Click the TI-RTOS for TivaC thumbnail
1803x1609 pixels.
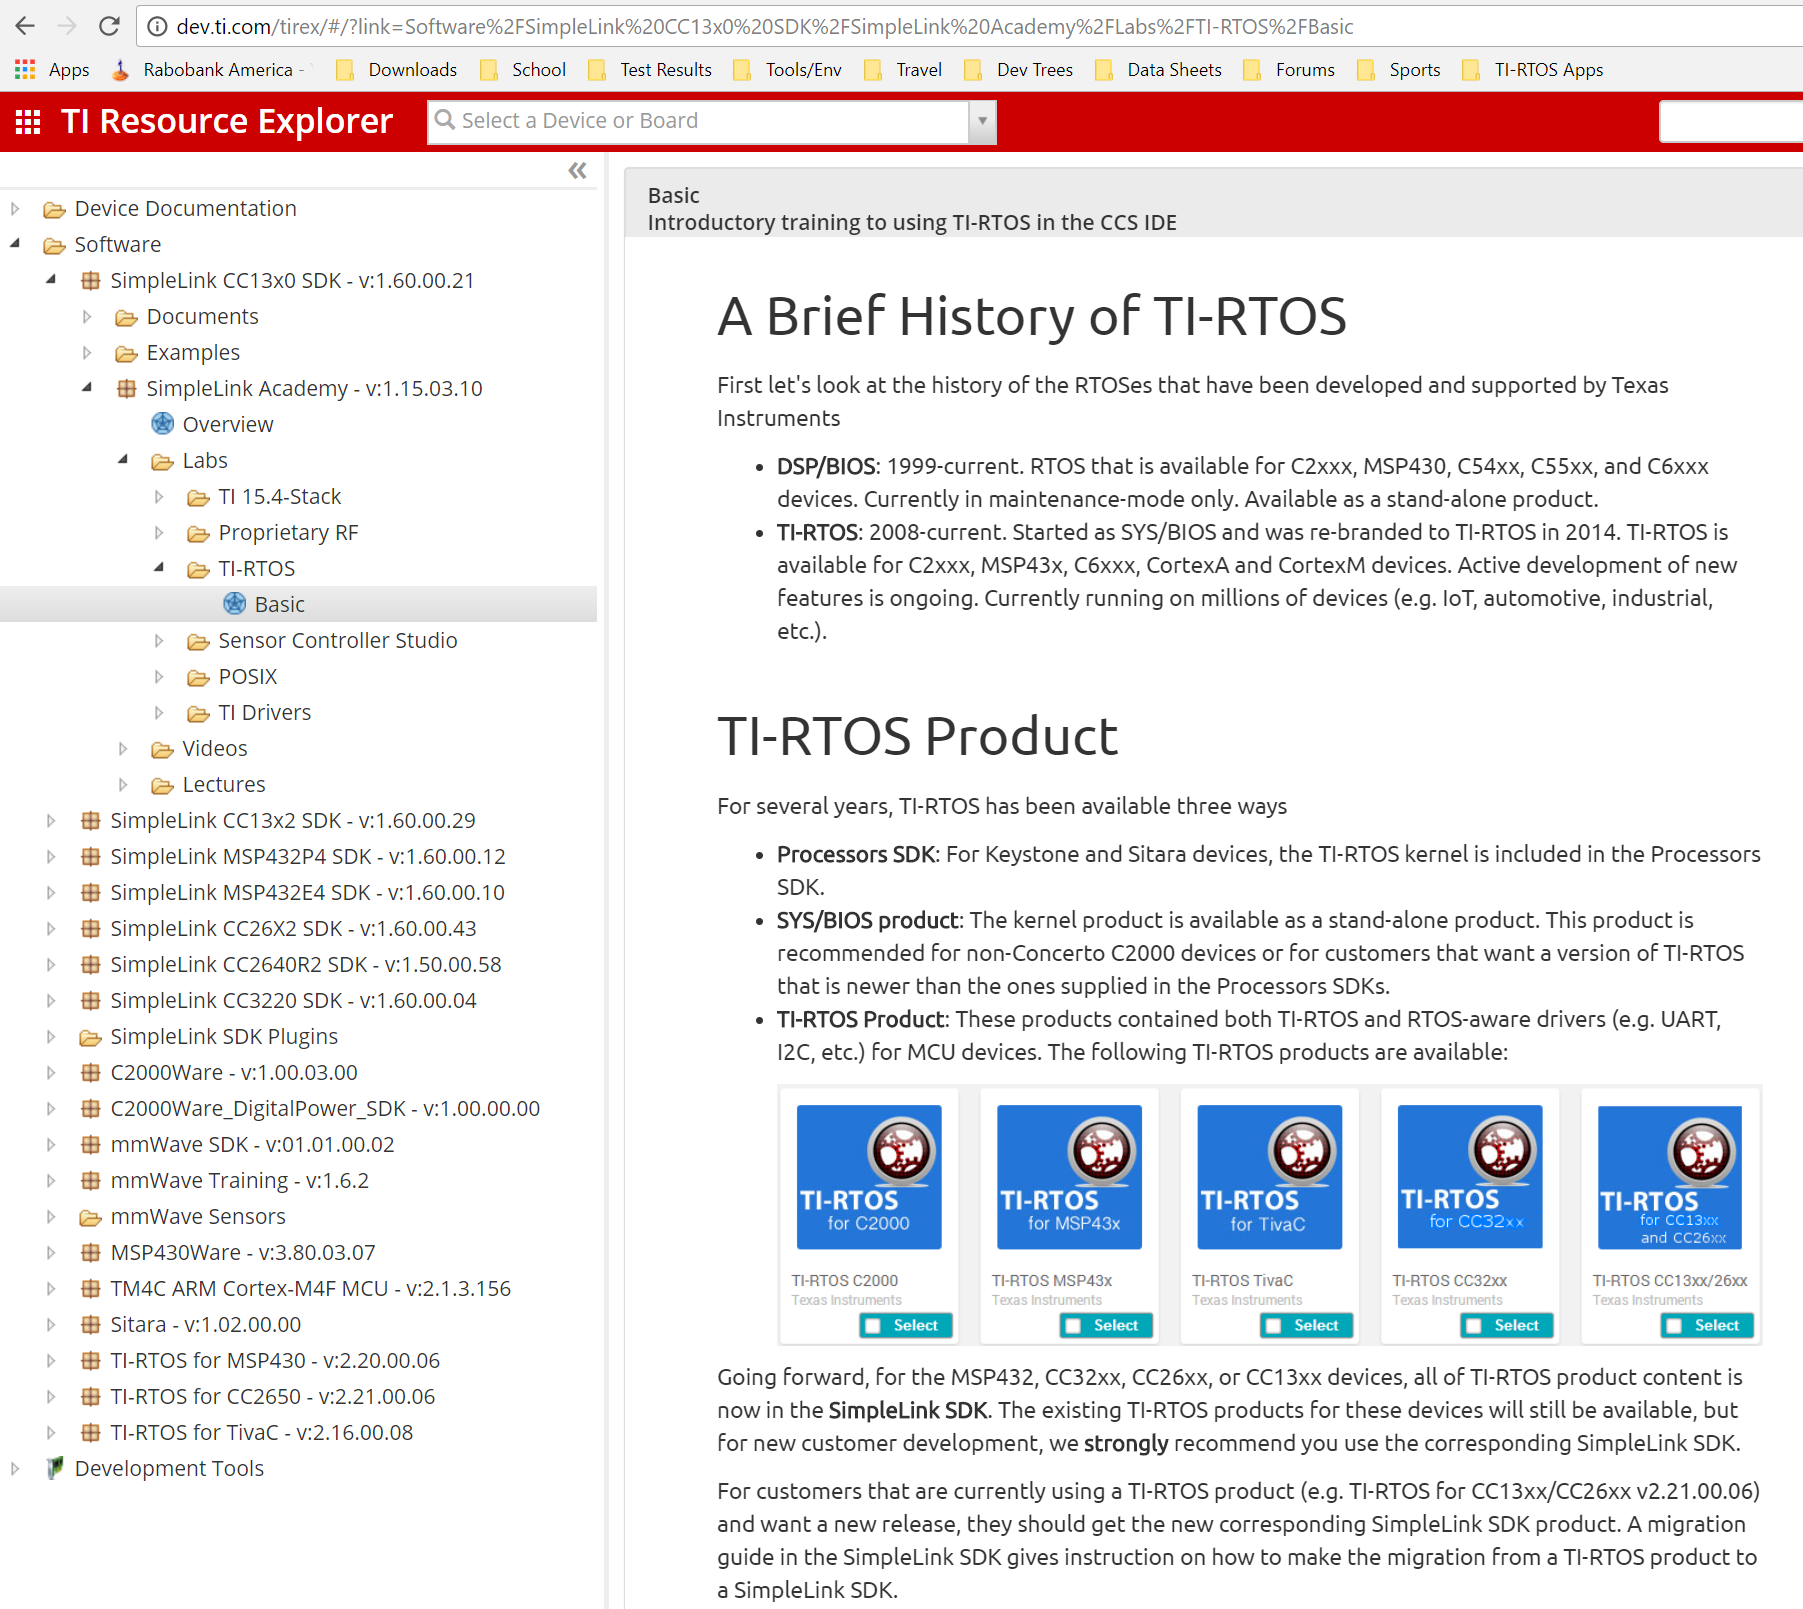(1270, 1177)
